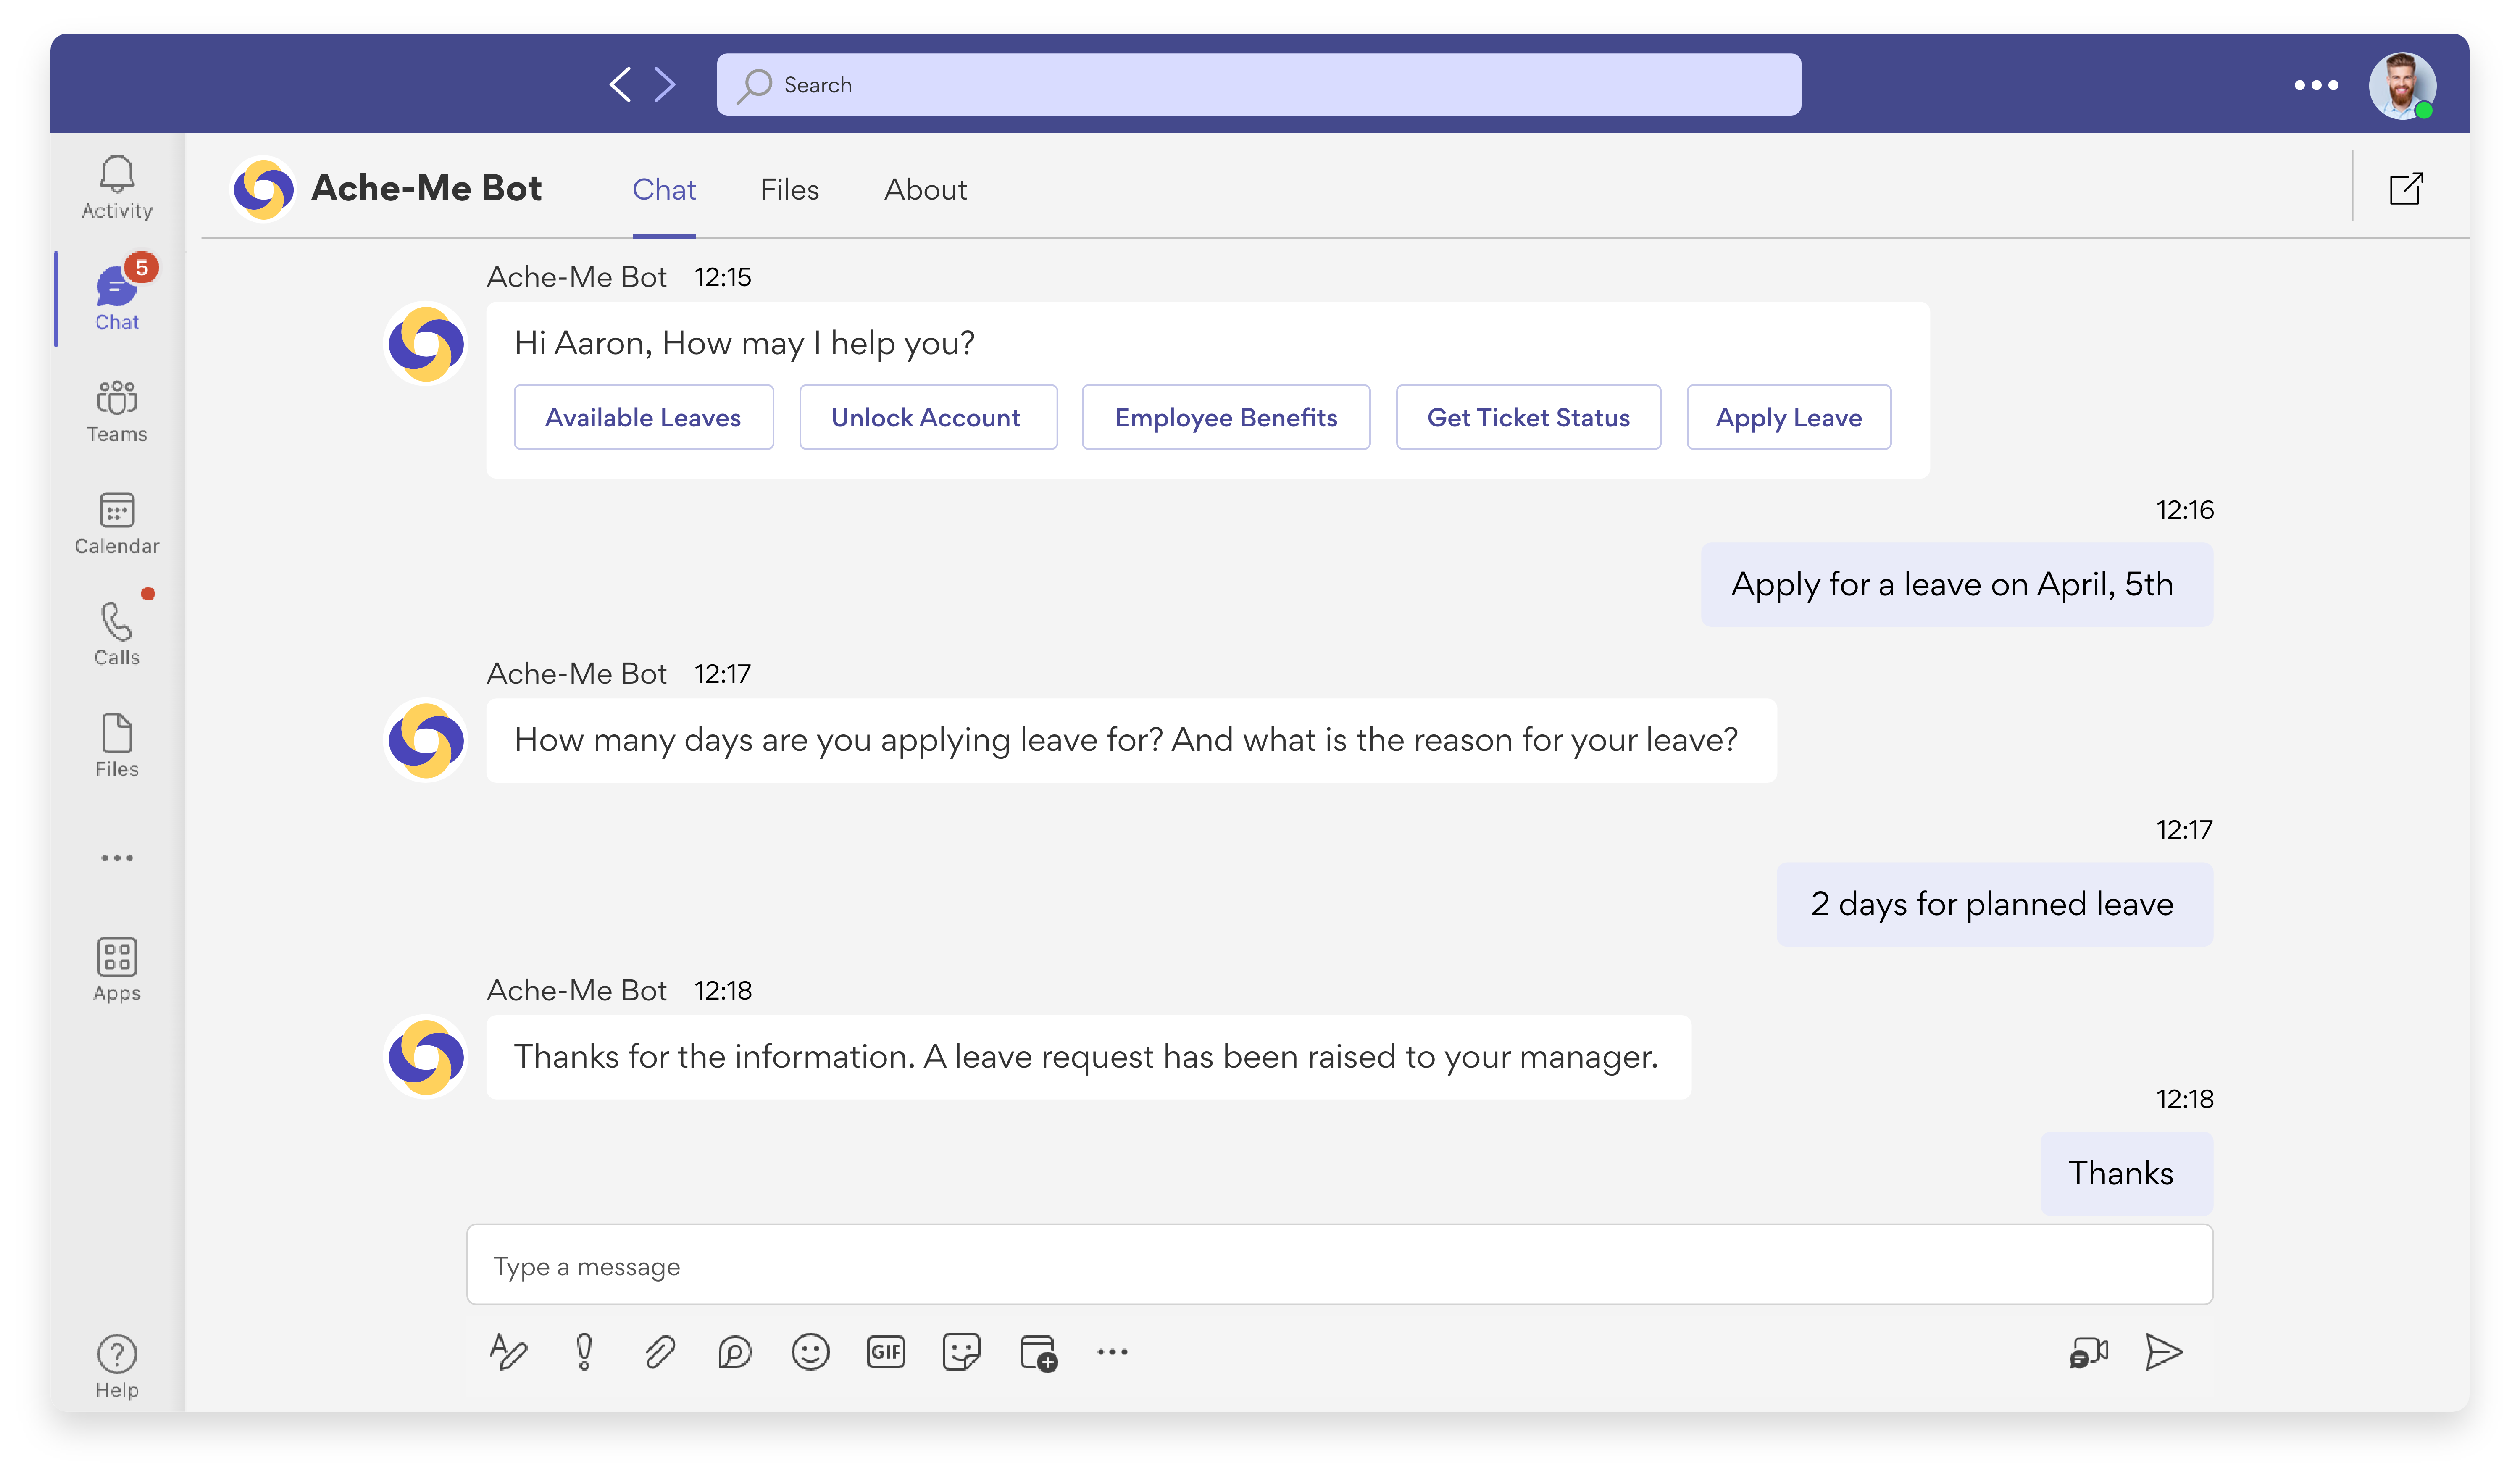
Task: Attach a file with the paperclip icon
Action: tap(659, 1352)
